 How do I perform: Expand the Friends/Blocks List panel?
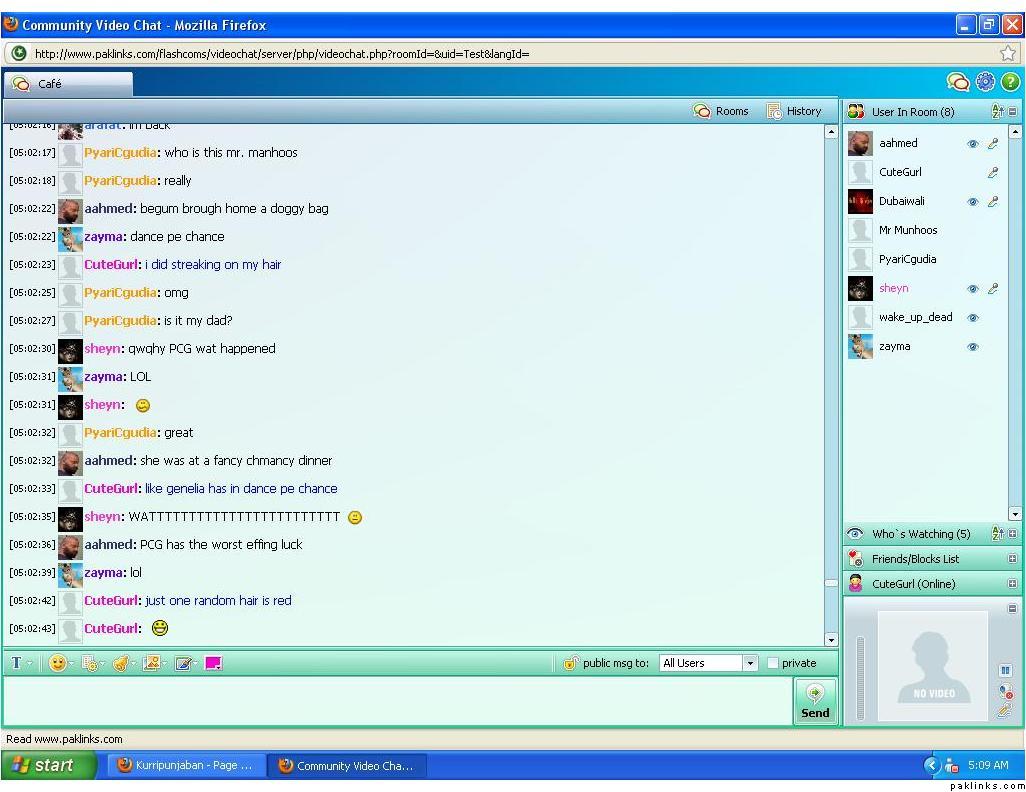pyautogui.click(x=1012, y=559)
